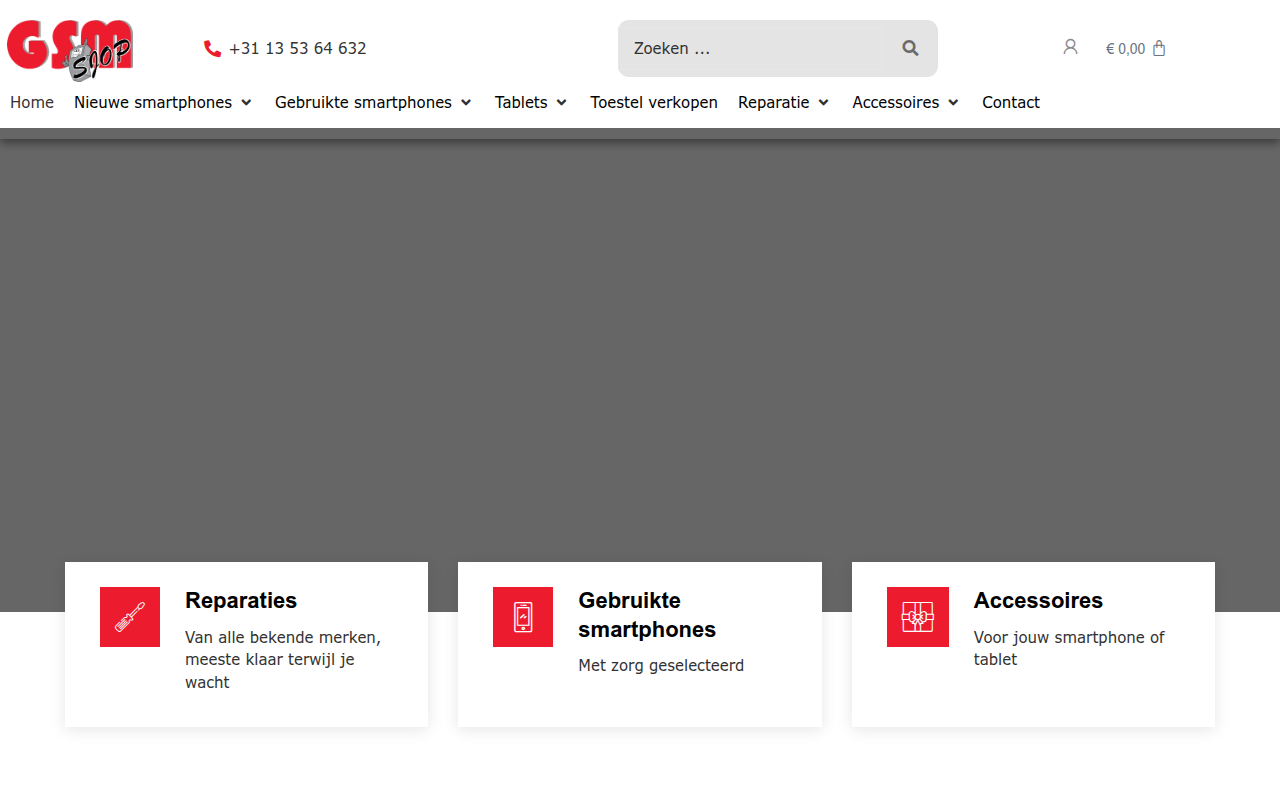Select text 'Met zorg geselecteerd'
This screenshot has height=800, width=1280.
point(661,665)
